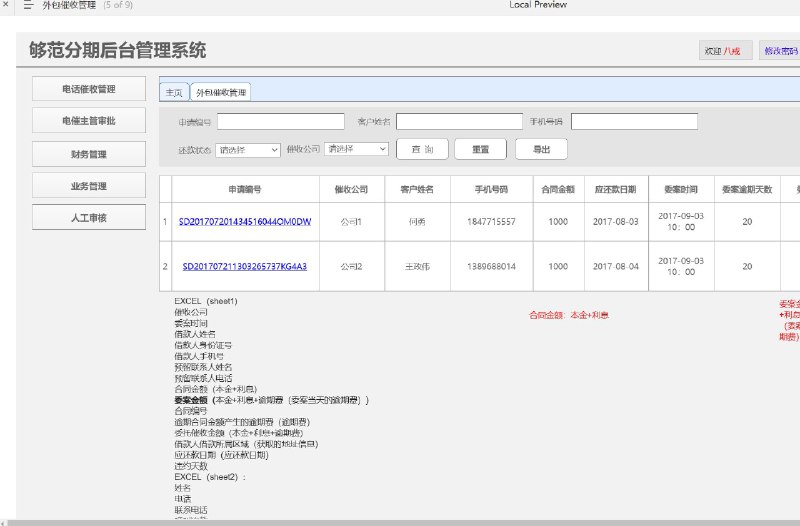Click the 委案时间 column header
This screenshot has width=800, height=526.
point(681,189)
